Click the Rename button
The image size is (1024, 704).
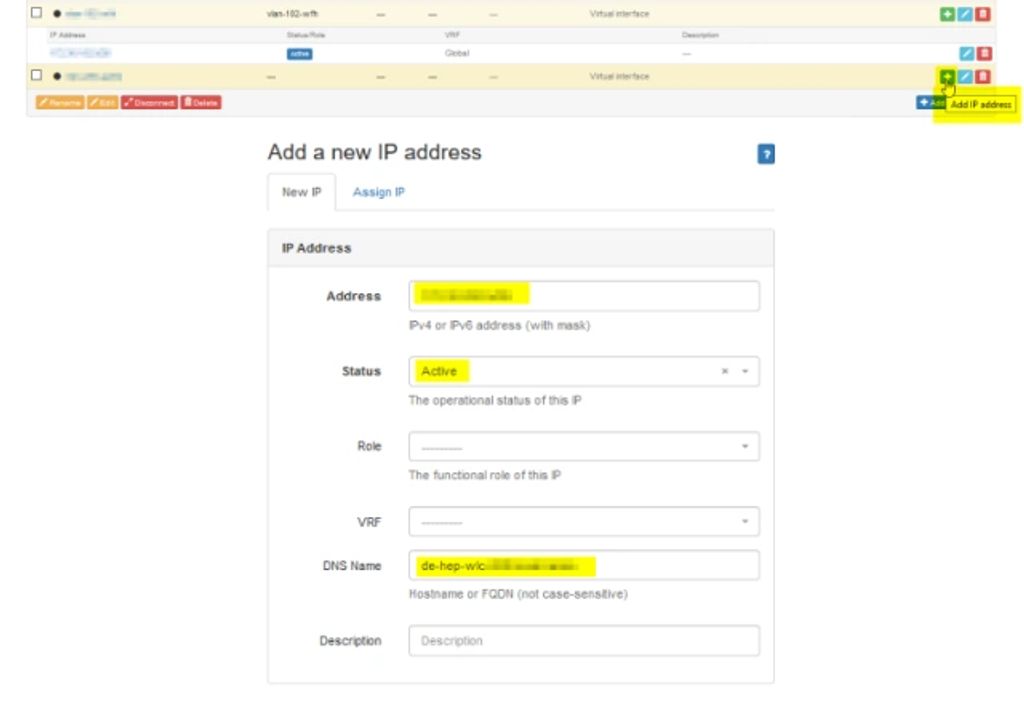click(x=60, y=101)
